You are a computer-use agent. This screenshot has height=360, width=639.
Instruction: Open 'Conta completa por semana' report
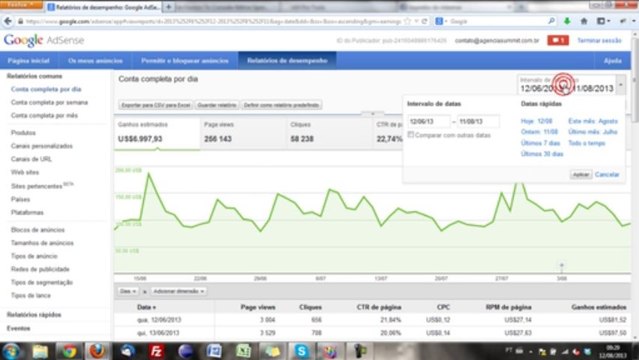[49, 102]
